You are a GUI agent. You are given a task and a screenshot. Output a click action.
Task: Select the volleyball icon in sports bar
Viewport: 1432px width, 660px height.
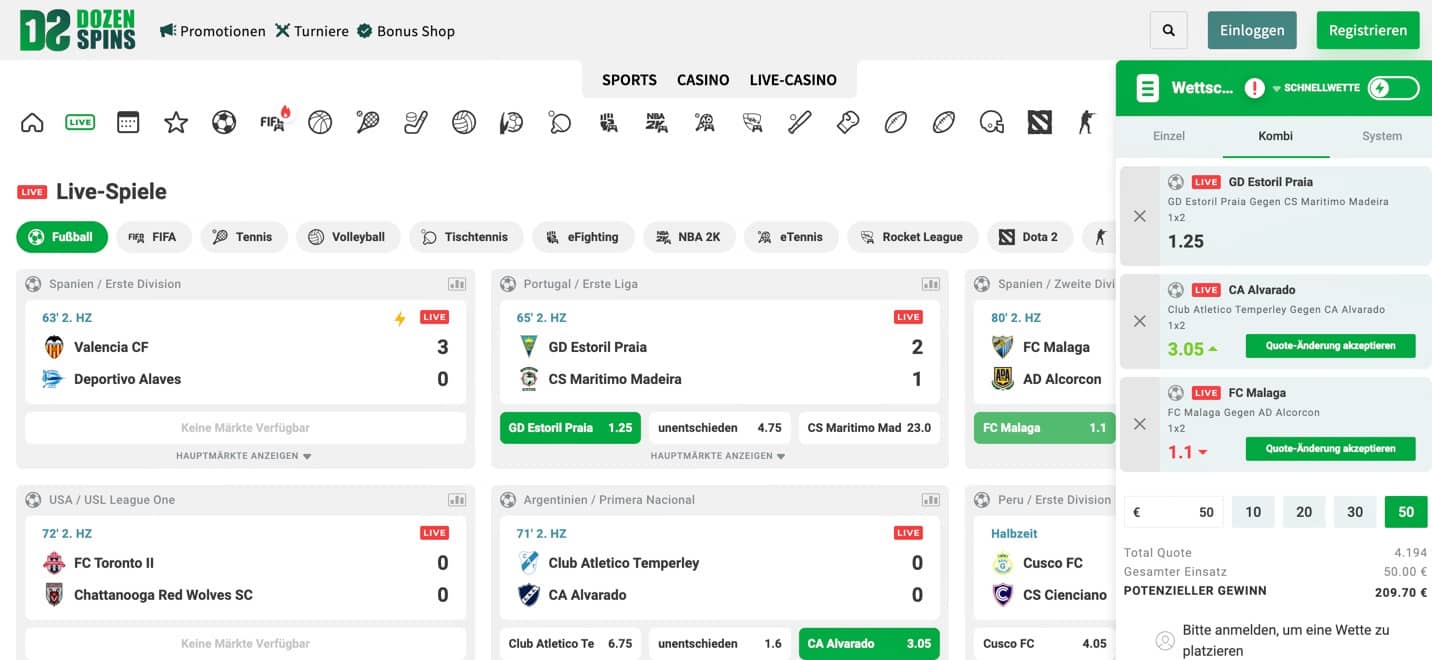click(464, 123)
